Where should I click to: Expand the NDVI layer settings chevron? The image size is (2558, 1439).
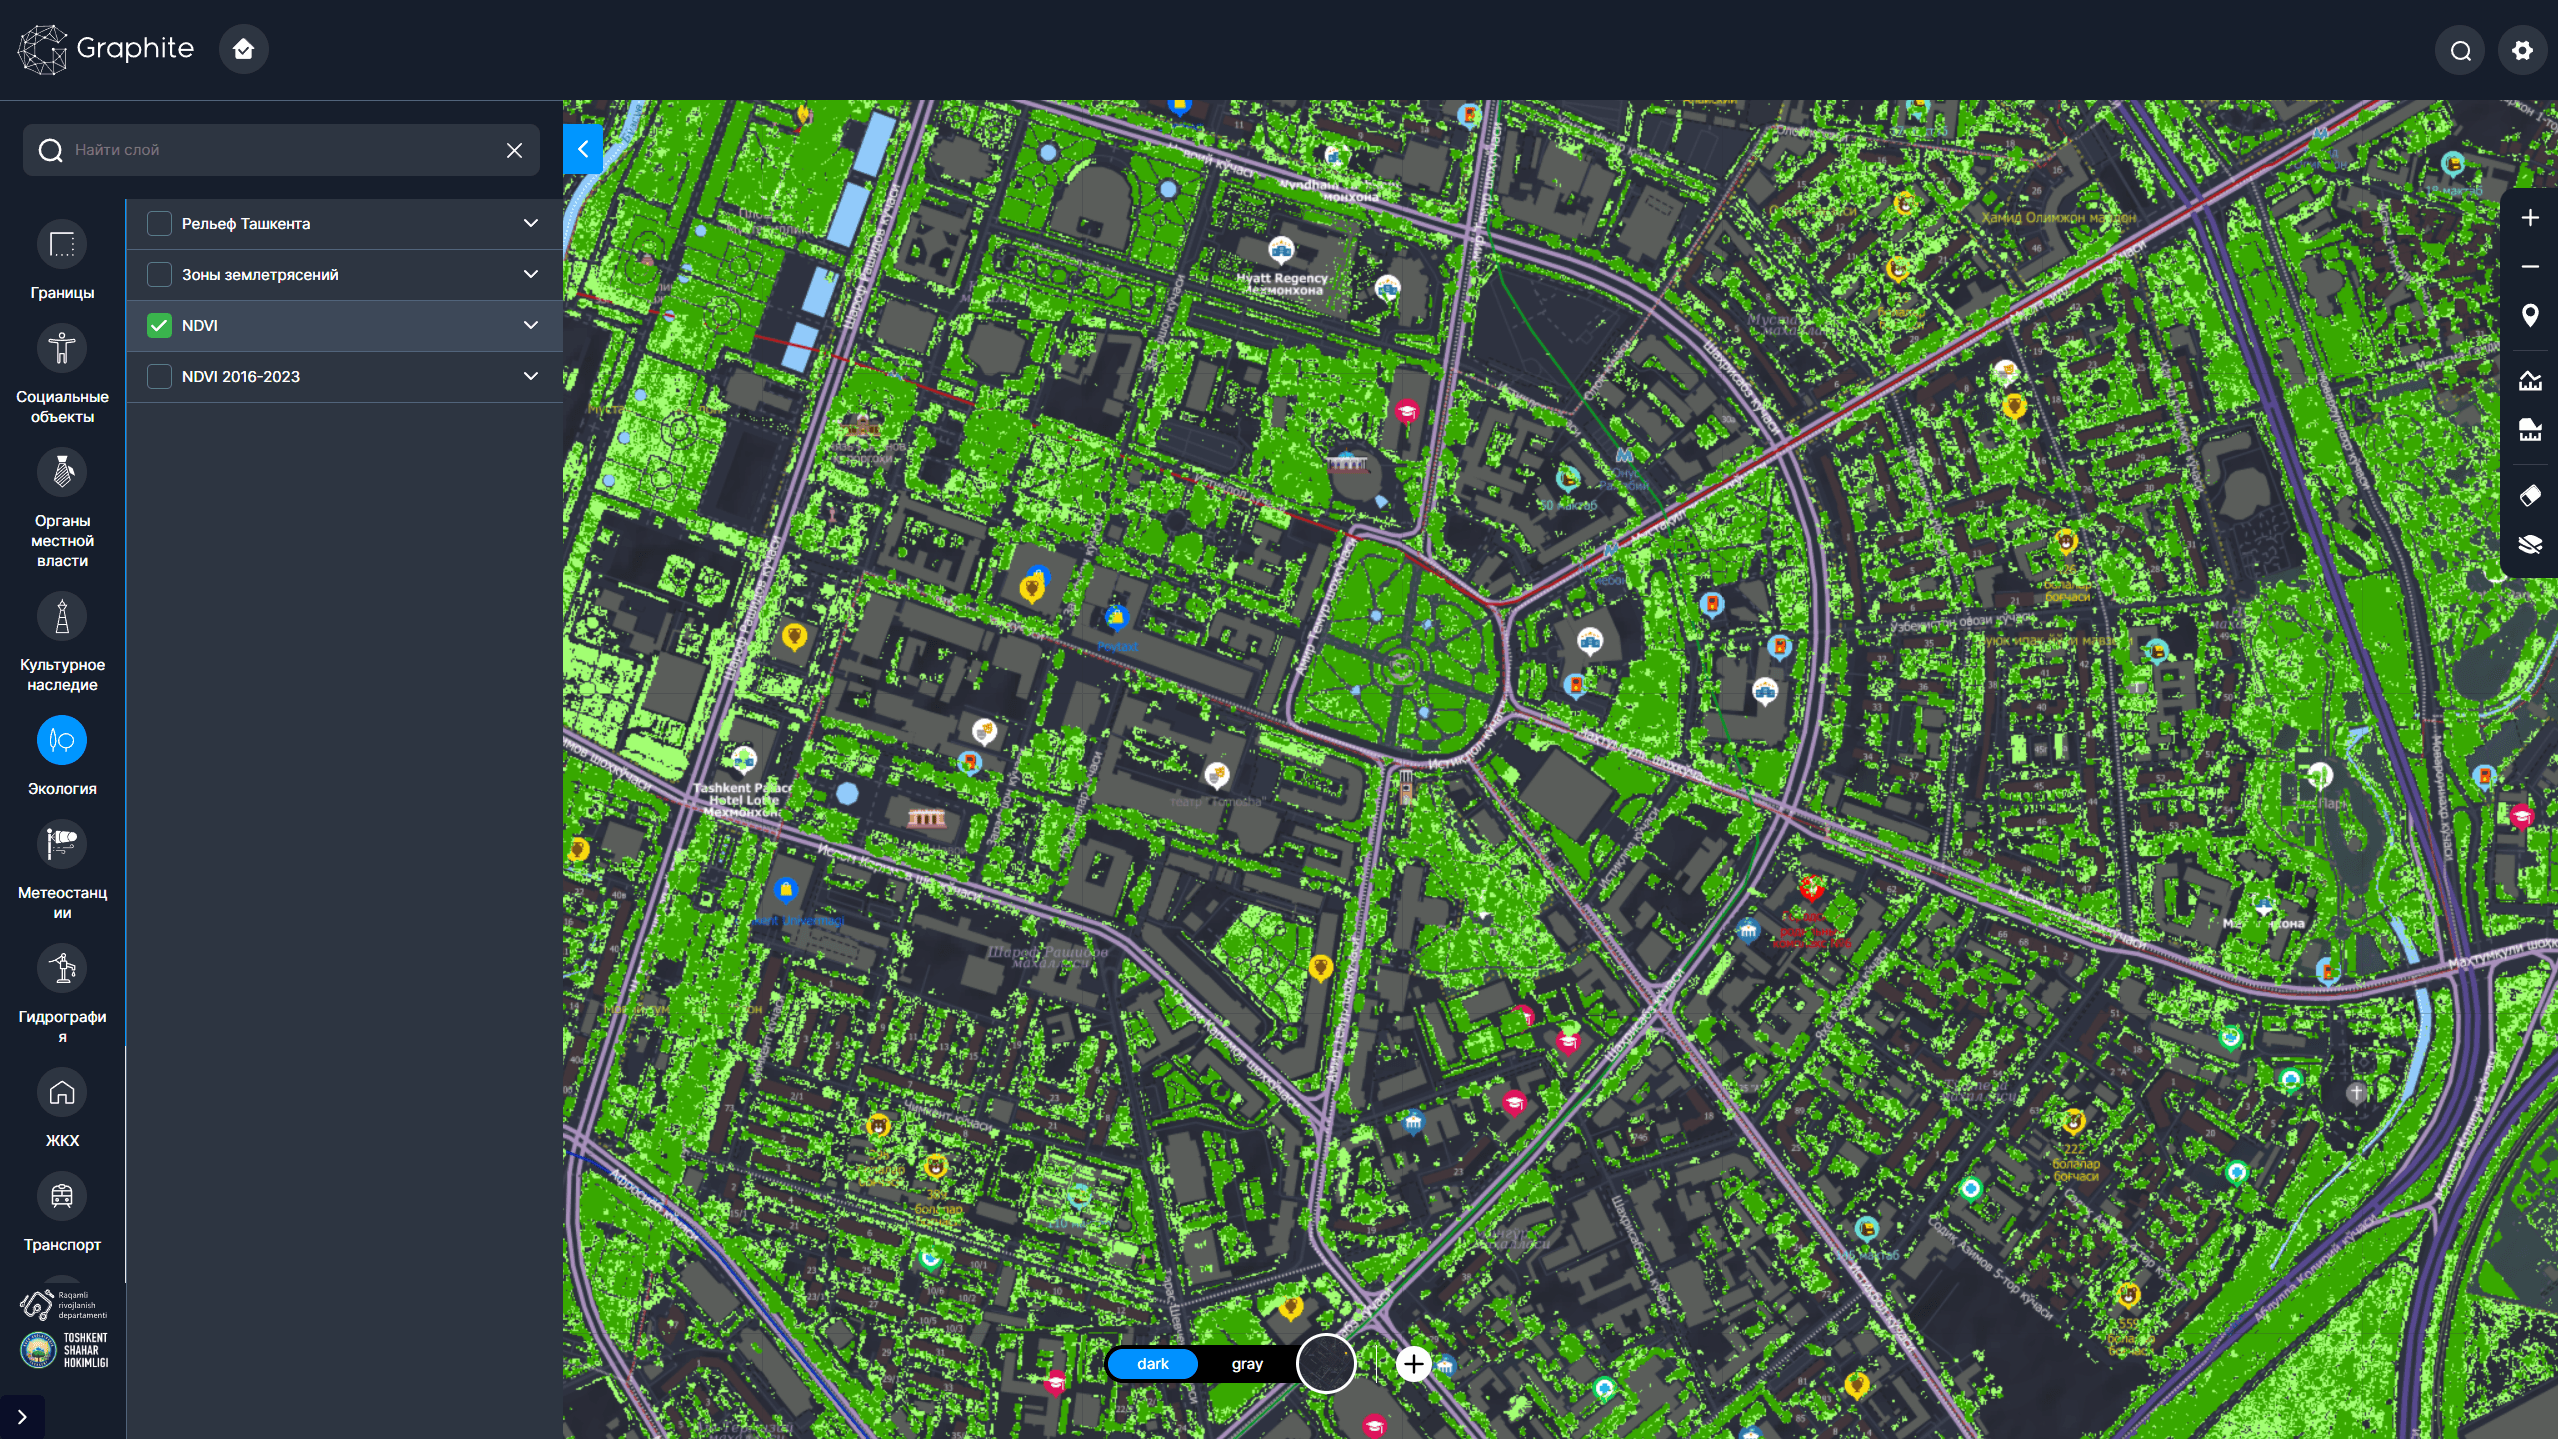pyautogui.click(x=531, y=325)
